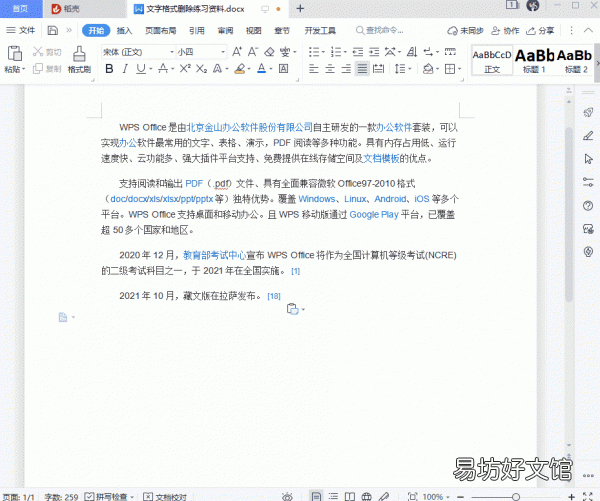
Task: Click the Save icon in quick access bar
Action: coord(52,30)
